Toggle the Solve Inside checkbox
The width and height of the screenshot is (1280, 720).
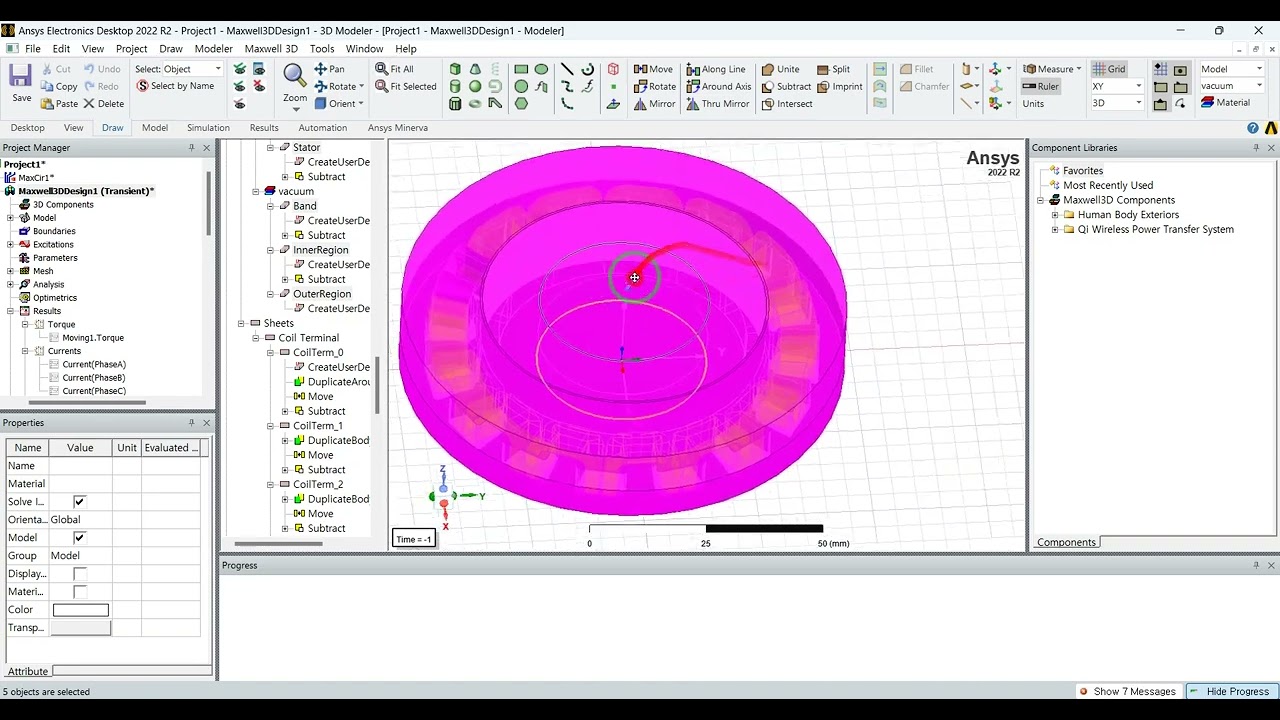pos(79,502)
